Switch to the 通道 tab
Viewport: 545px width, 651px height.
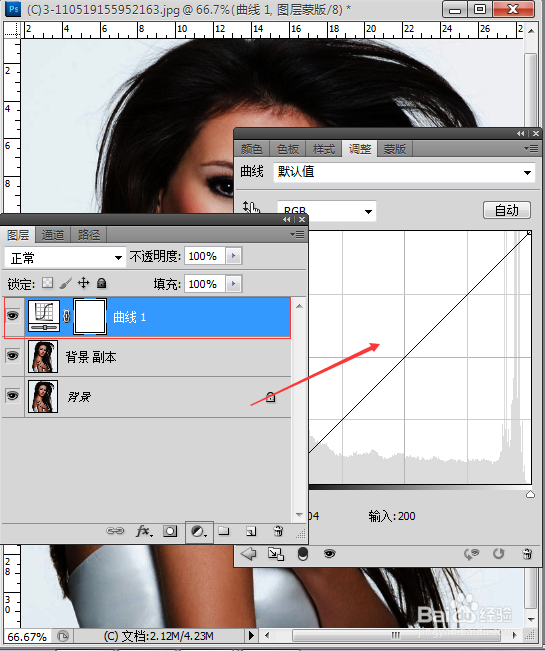(x=53, y=235)
